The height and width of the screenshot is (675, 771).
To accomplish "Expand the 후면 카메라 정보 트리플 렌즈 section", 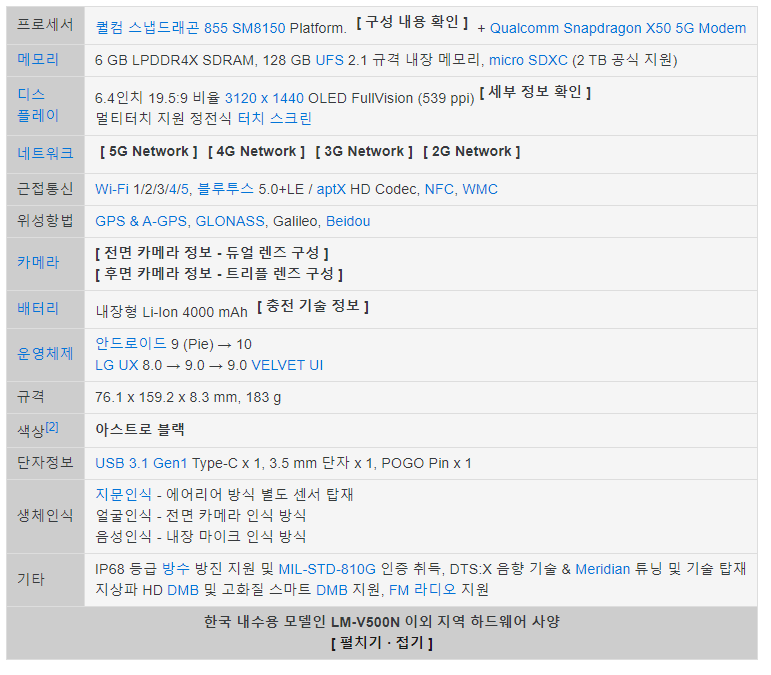I will 219,274.
